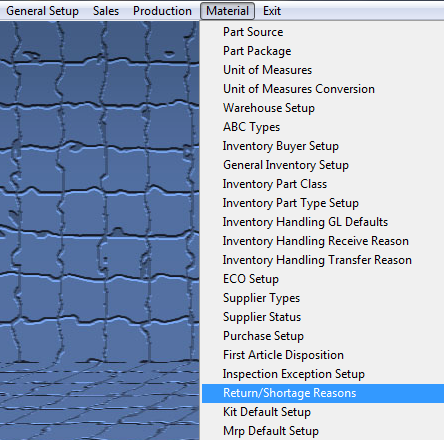Choose Inventory Handling Transfer Reason
444x440 pixels.
323,260
